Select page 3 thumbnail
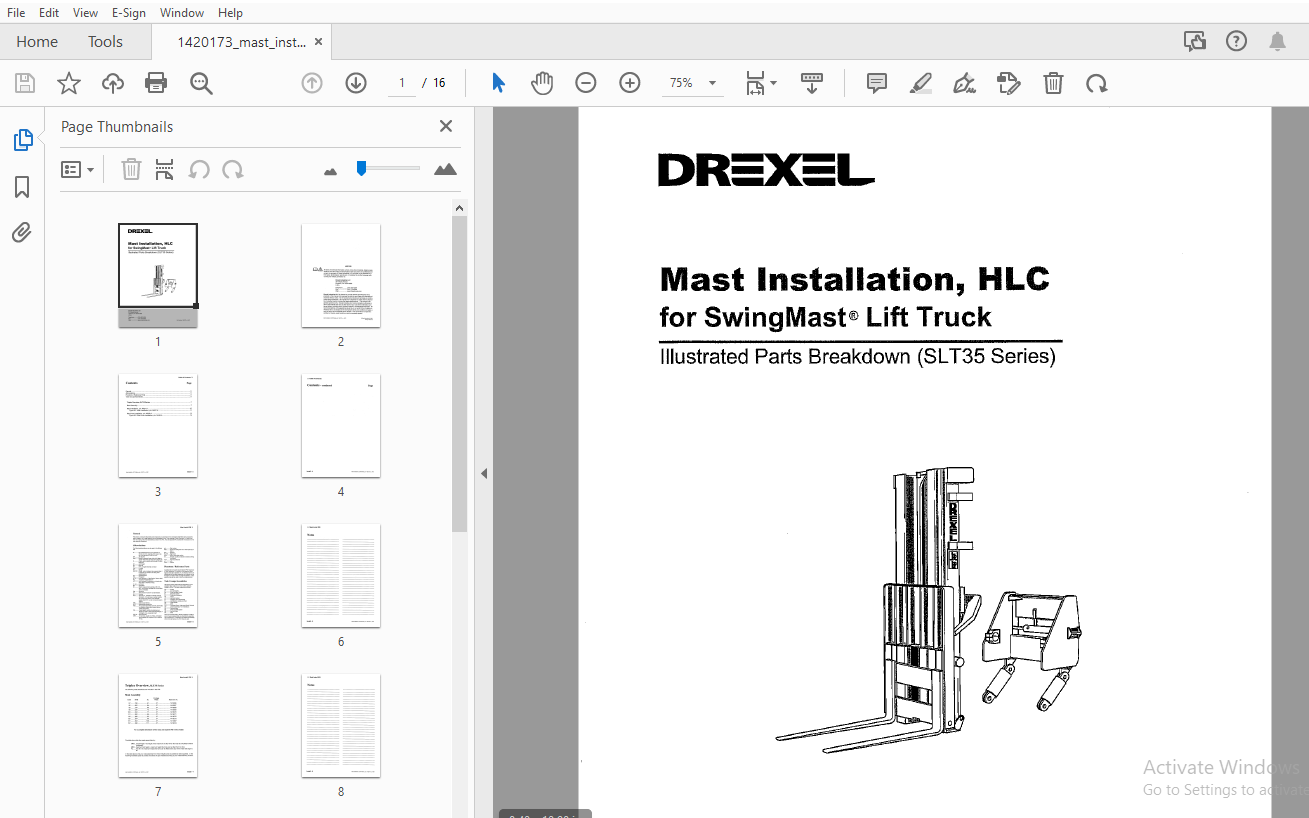This screenshot has width=1309, height=818. click(158, 425)
